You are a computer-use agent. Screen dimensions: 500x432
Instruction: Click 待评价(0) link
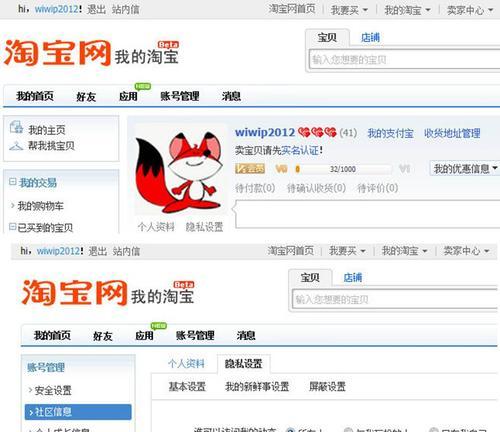click(378, 188)
